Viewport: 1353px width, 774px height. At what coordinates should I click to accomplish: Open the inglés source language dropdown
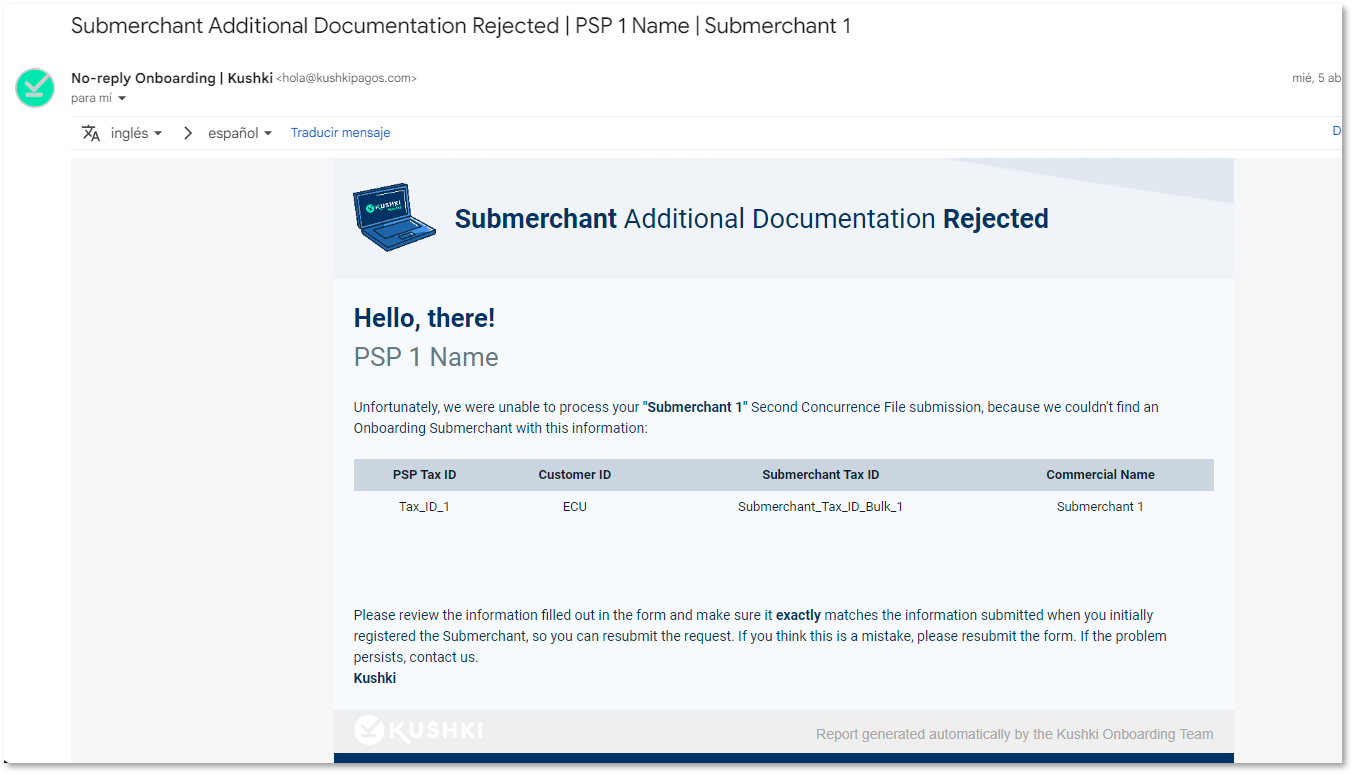[137, 133]
